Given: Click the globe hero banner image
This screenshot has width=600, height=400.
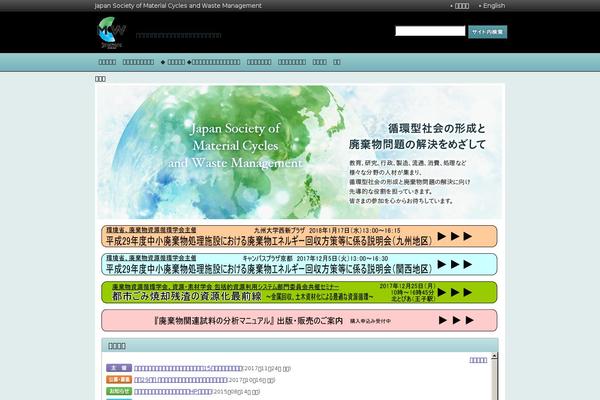Looking at the screenshot, I should tap(300, 152).
